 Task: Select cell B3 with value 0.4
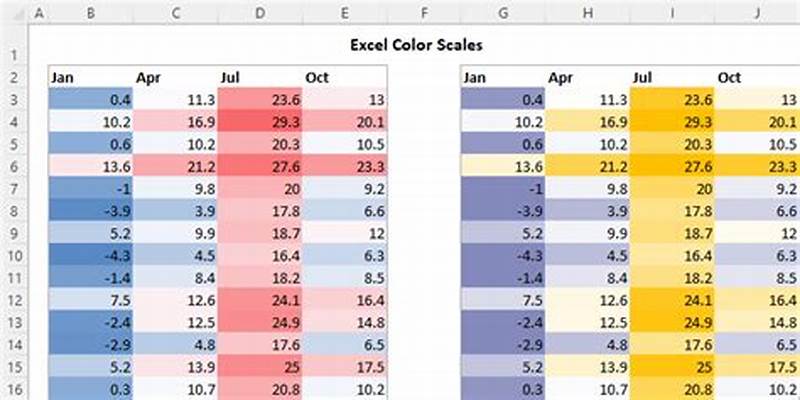pos(91,99)
